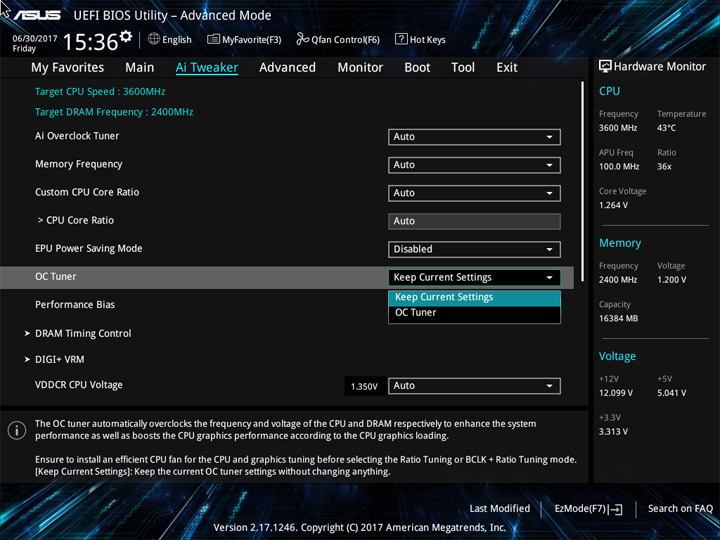Screen dimensions: 720x540
Task: Click the 15:36 clock display
Action: click(x=90, y=42)
